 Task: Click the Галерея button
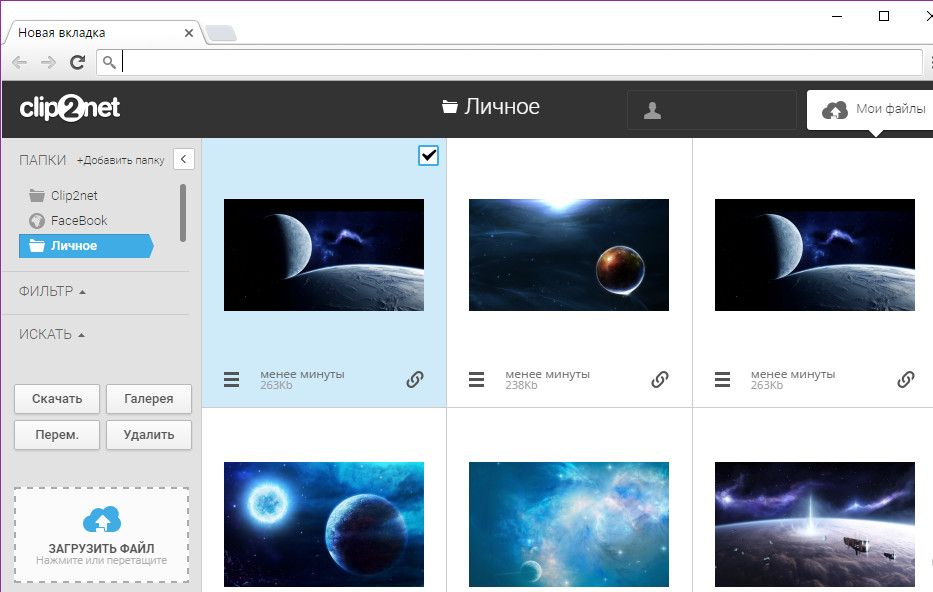pyautogui.click(x=149, y=399)
